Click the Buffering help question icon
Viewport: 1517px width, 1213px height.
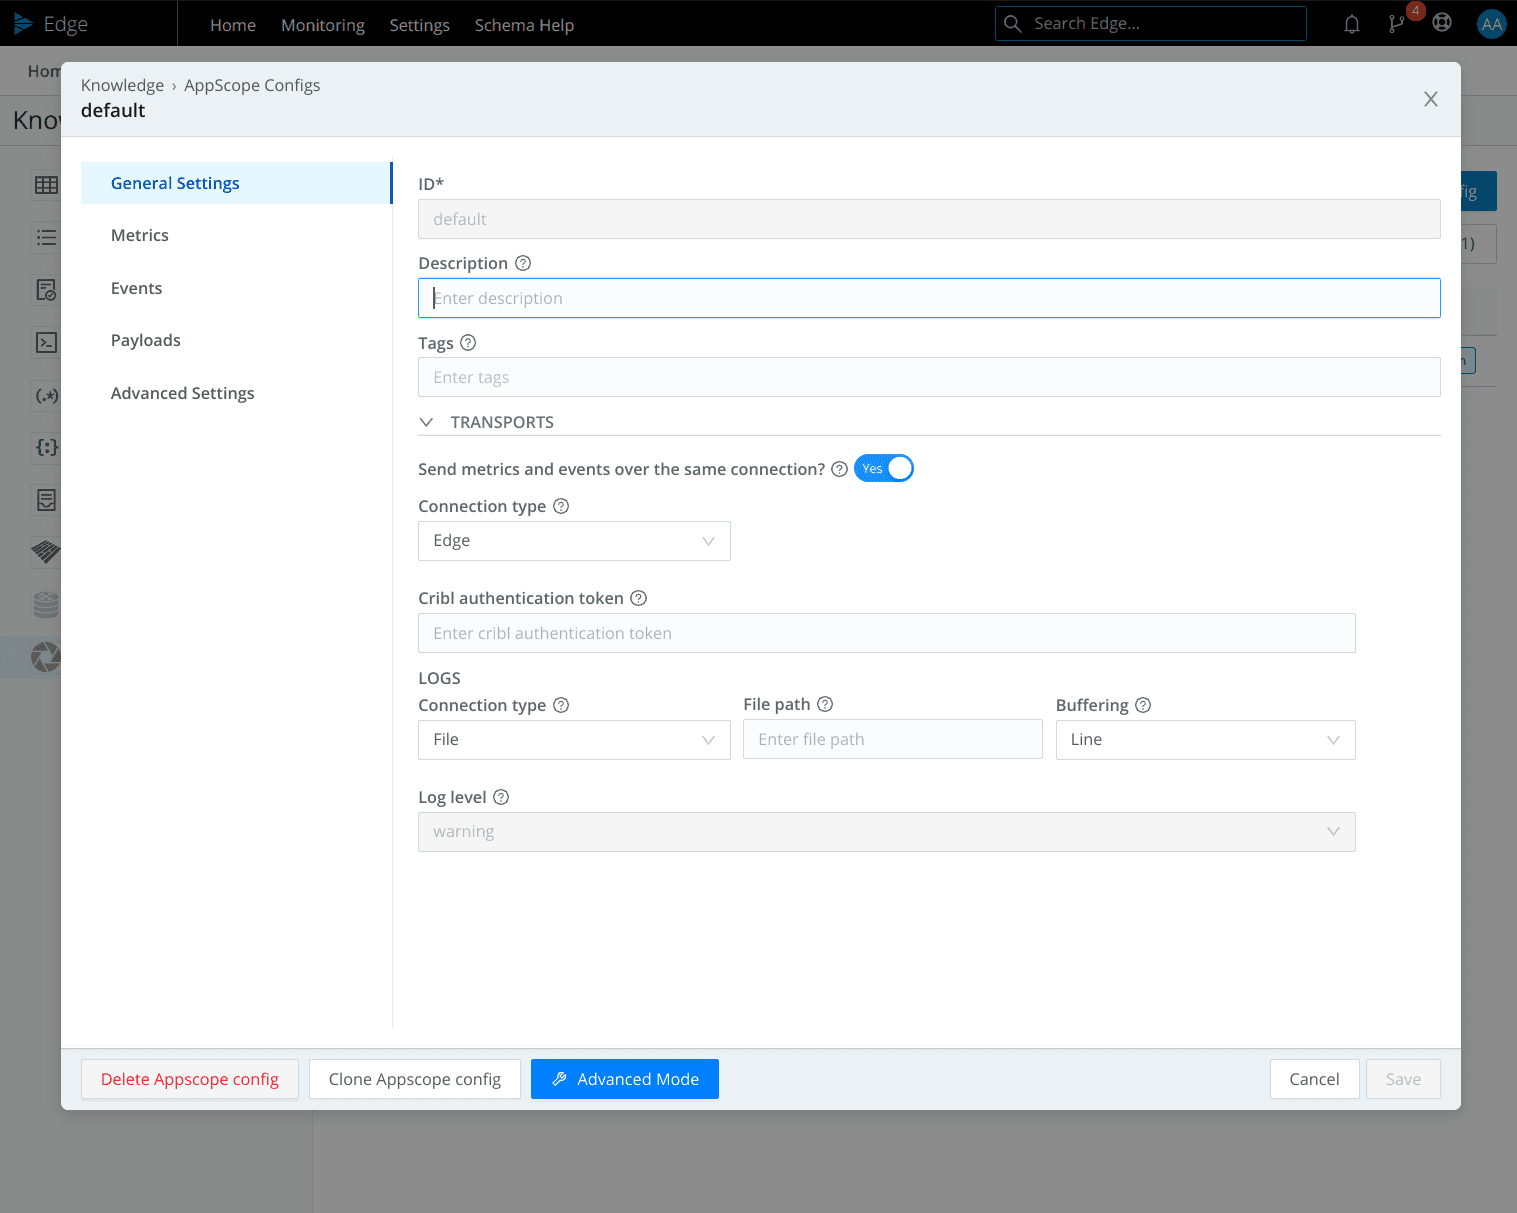point(1143,705)
